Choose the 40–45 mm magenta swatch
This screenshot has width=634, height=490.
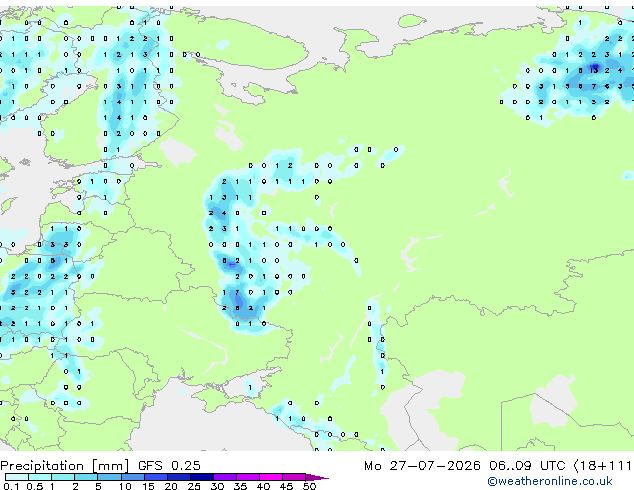[x=271, y=477]
